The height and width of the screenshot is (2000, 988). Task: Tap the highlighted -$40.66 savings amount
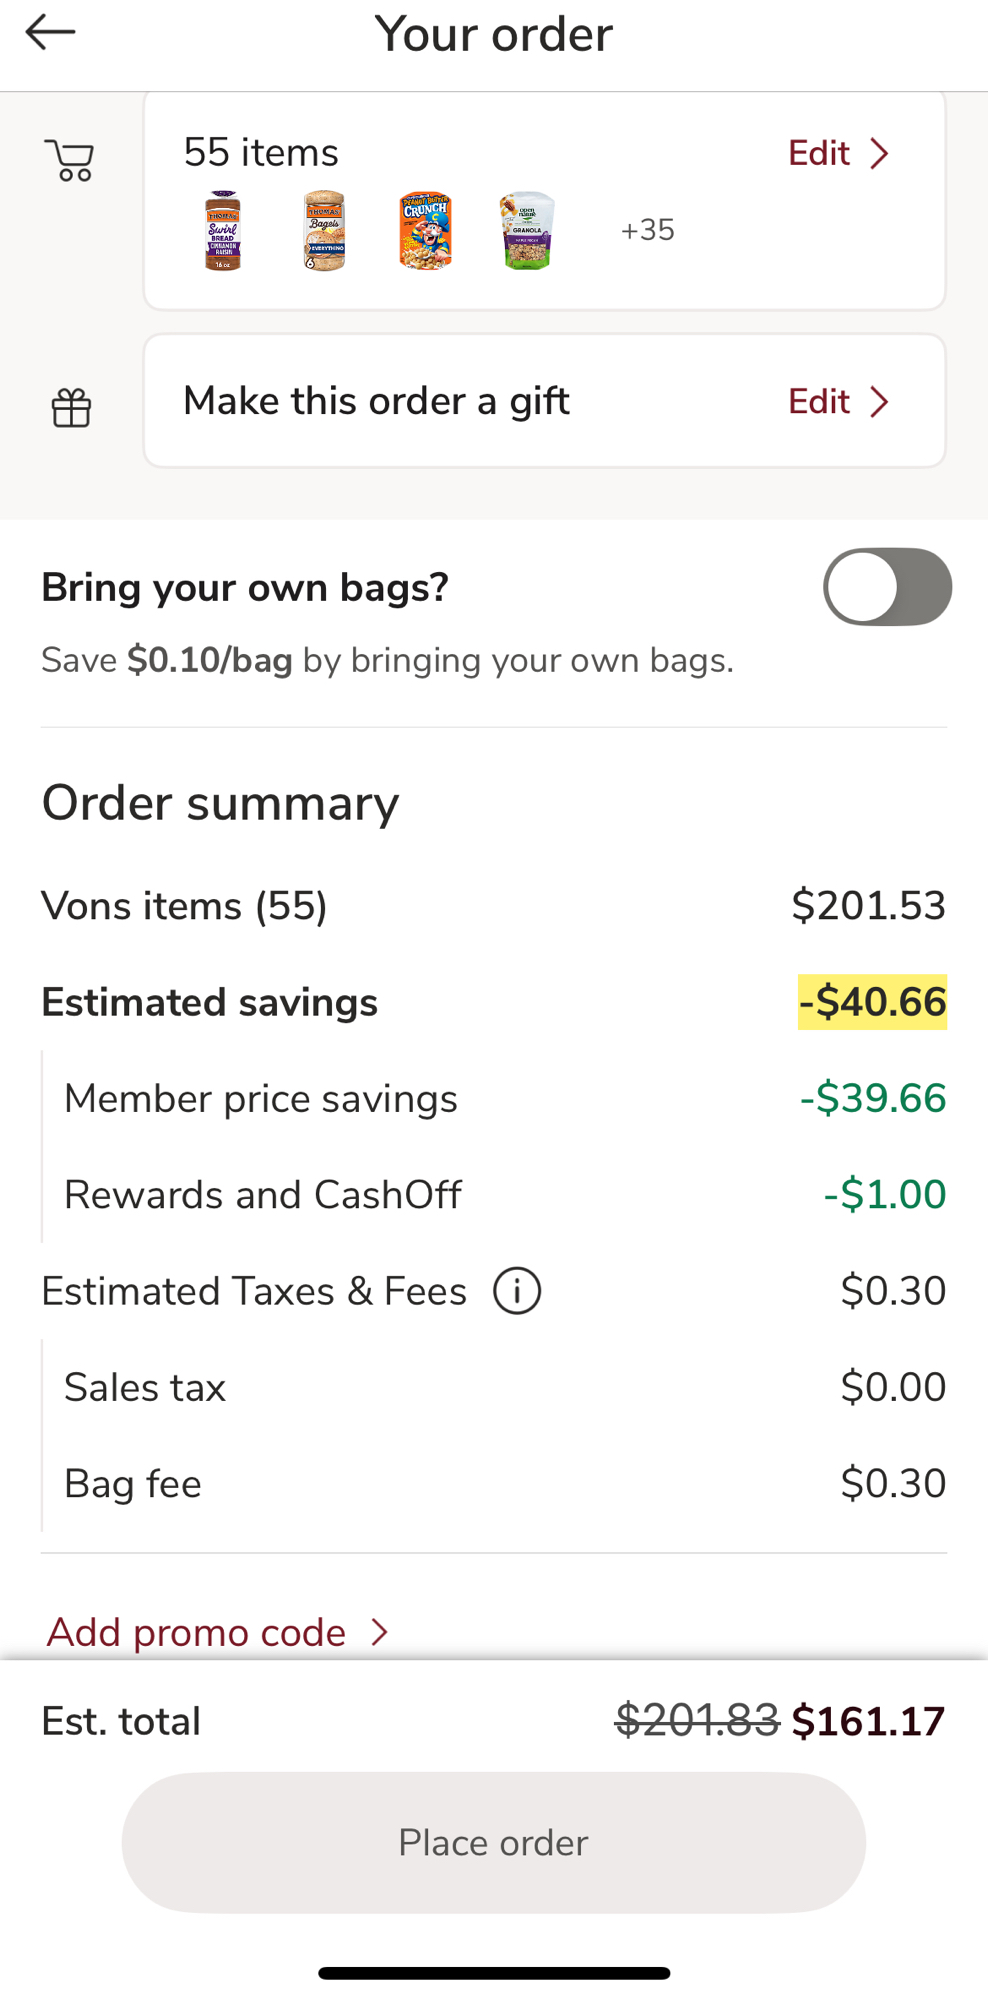[872, 1002]
